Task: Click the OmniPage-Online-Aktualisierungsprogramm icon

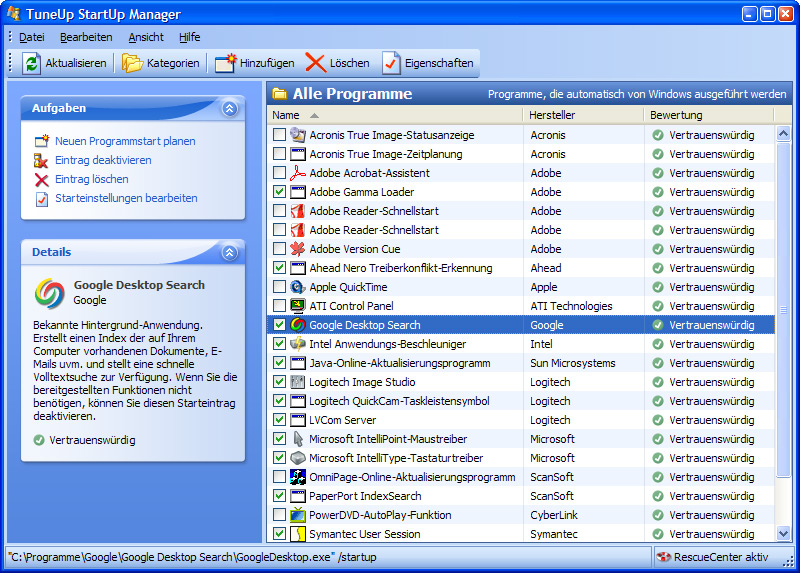Action: 297,477
